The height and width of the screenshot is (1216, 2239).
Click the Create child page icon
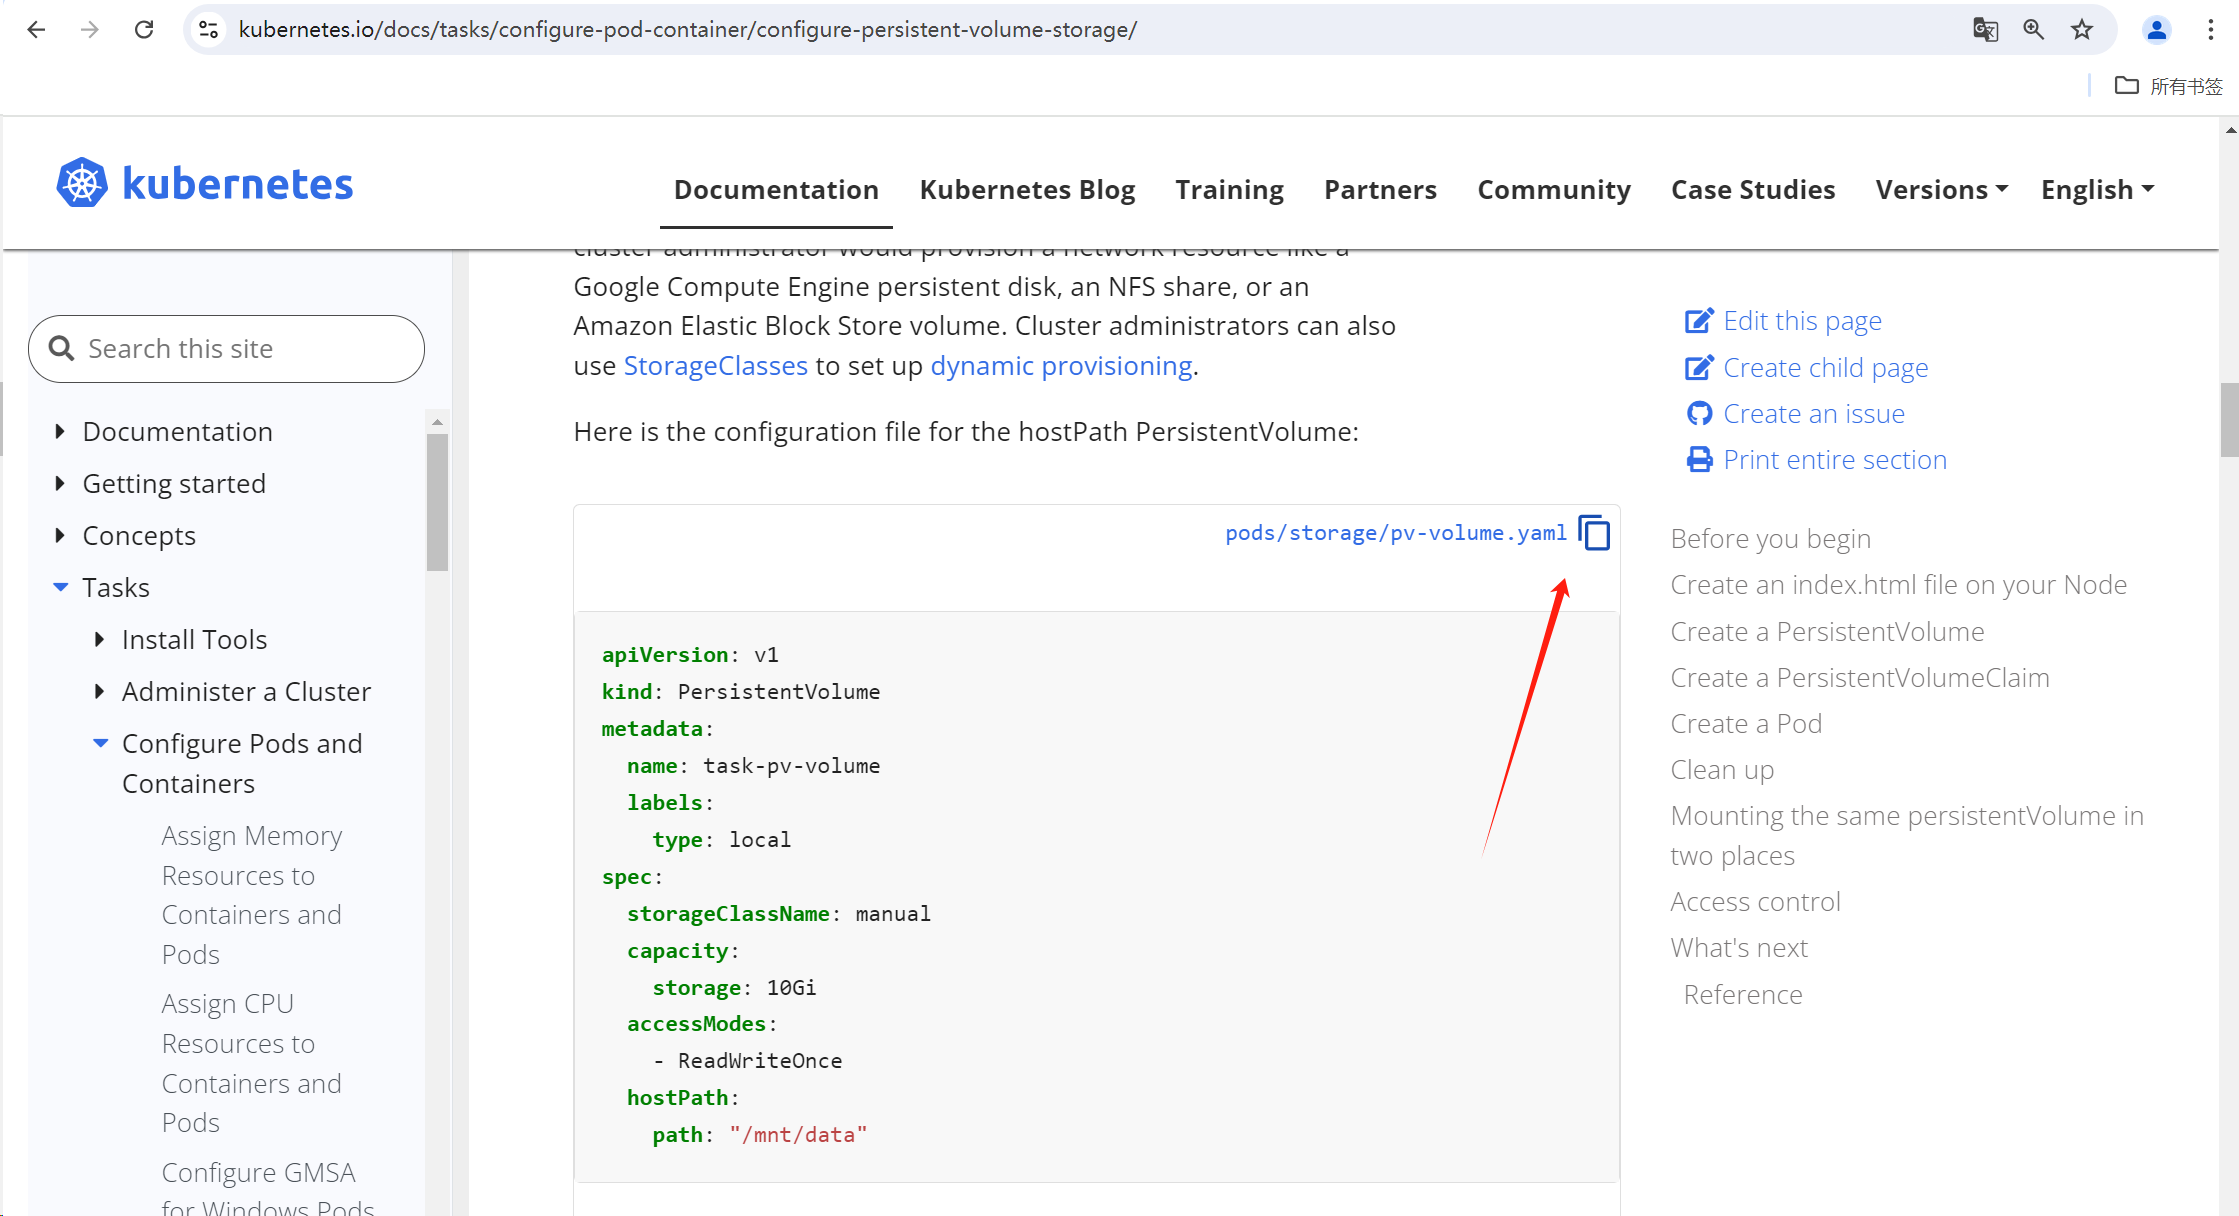pyautogui.click(x=1699, y=365)
